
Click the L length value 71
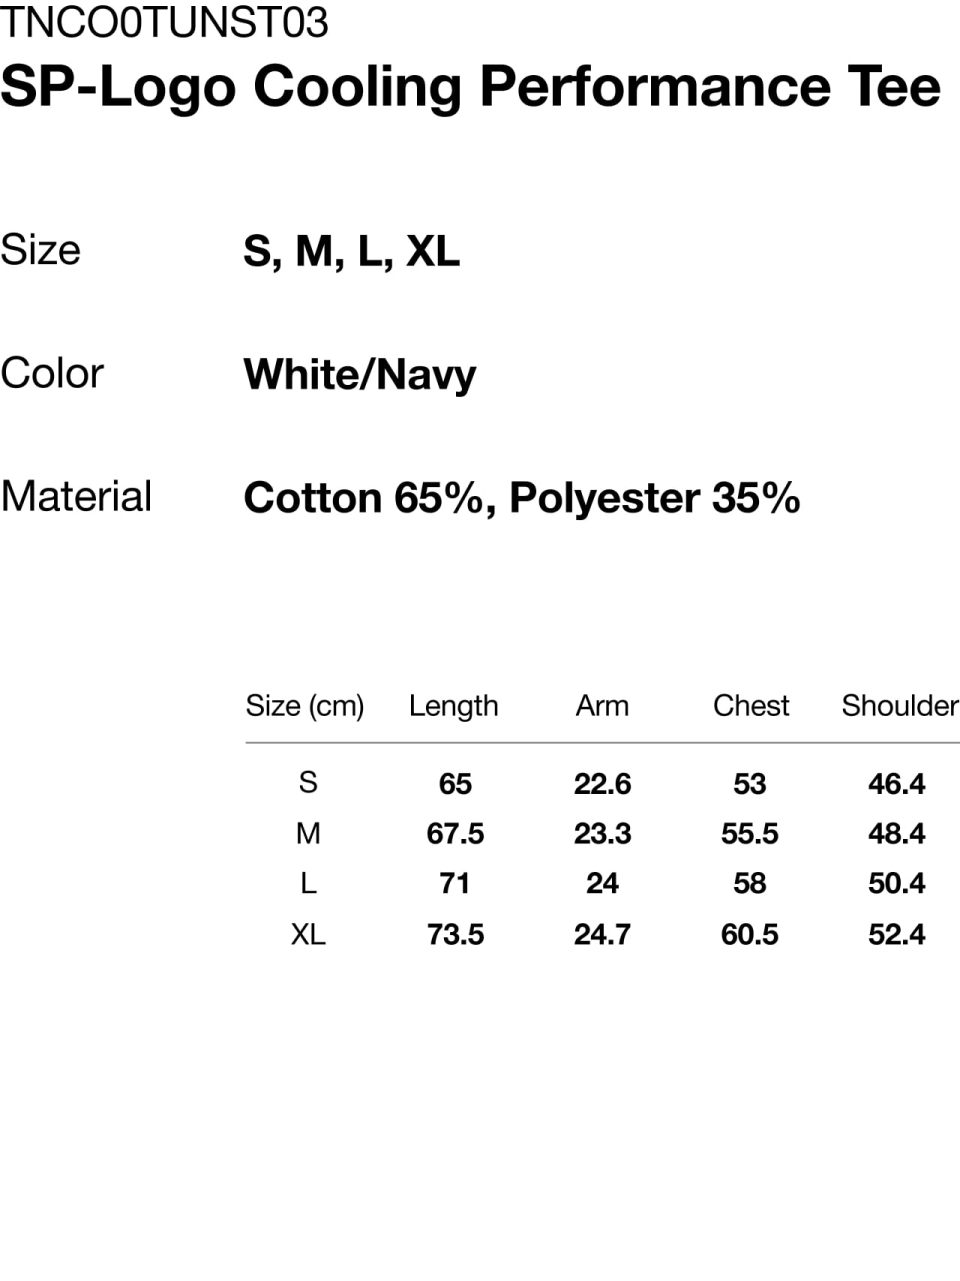[455, 884]
